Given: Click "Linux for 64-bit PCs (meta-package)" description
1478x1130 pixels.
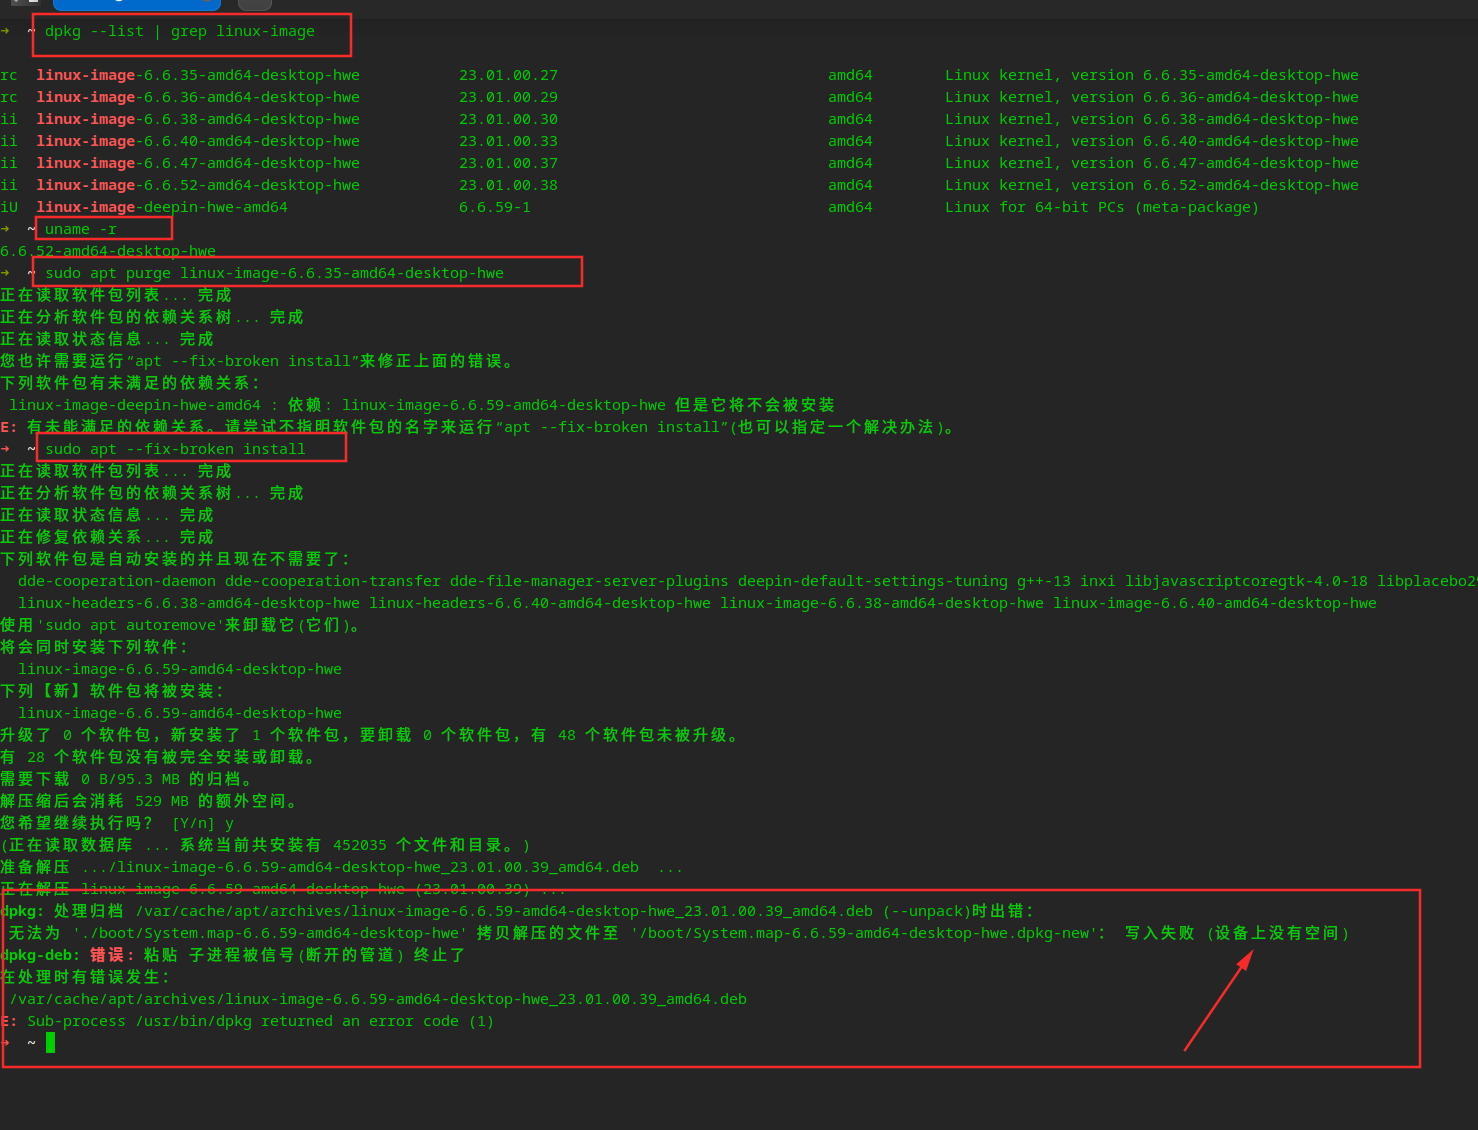Looking at the screenshot, I should click(x=1102, y=207).
